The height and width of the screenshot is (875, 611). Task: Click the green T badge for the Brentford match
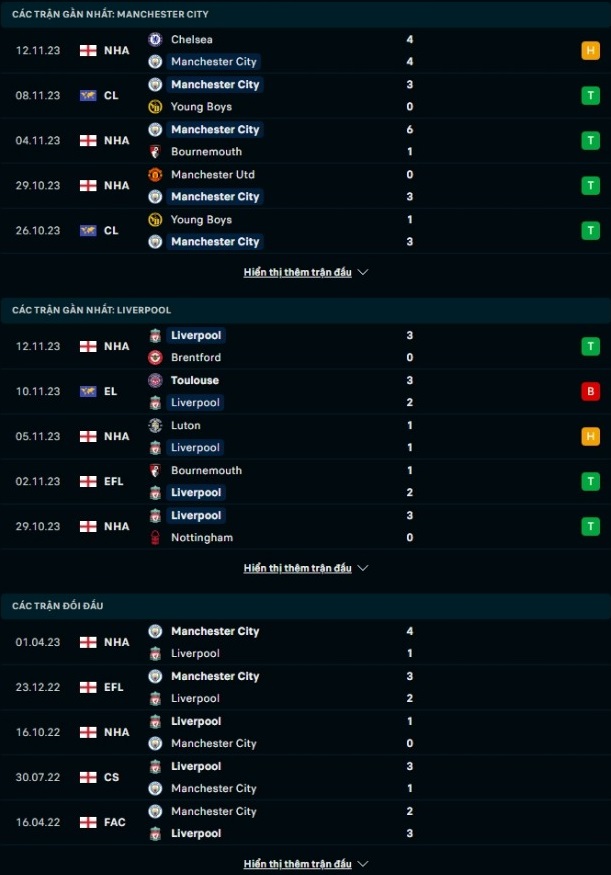tap(590, 346)
